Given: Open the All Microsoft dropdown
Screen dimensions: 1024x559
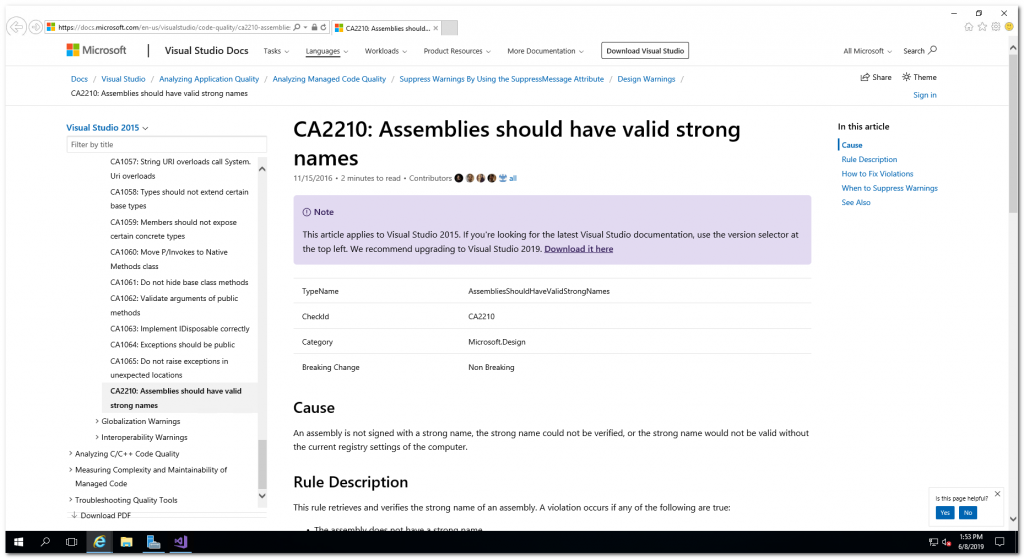Looking at the screenshot, I should click(867, 51).
